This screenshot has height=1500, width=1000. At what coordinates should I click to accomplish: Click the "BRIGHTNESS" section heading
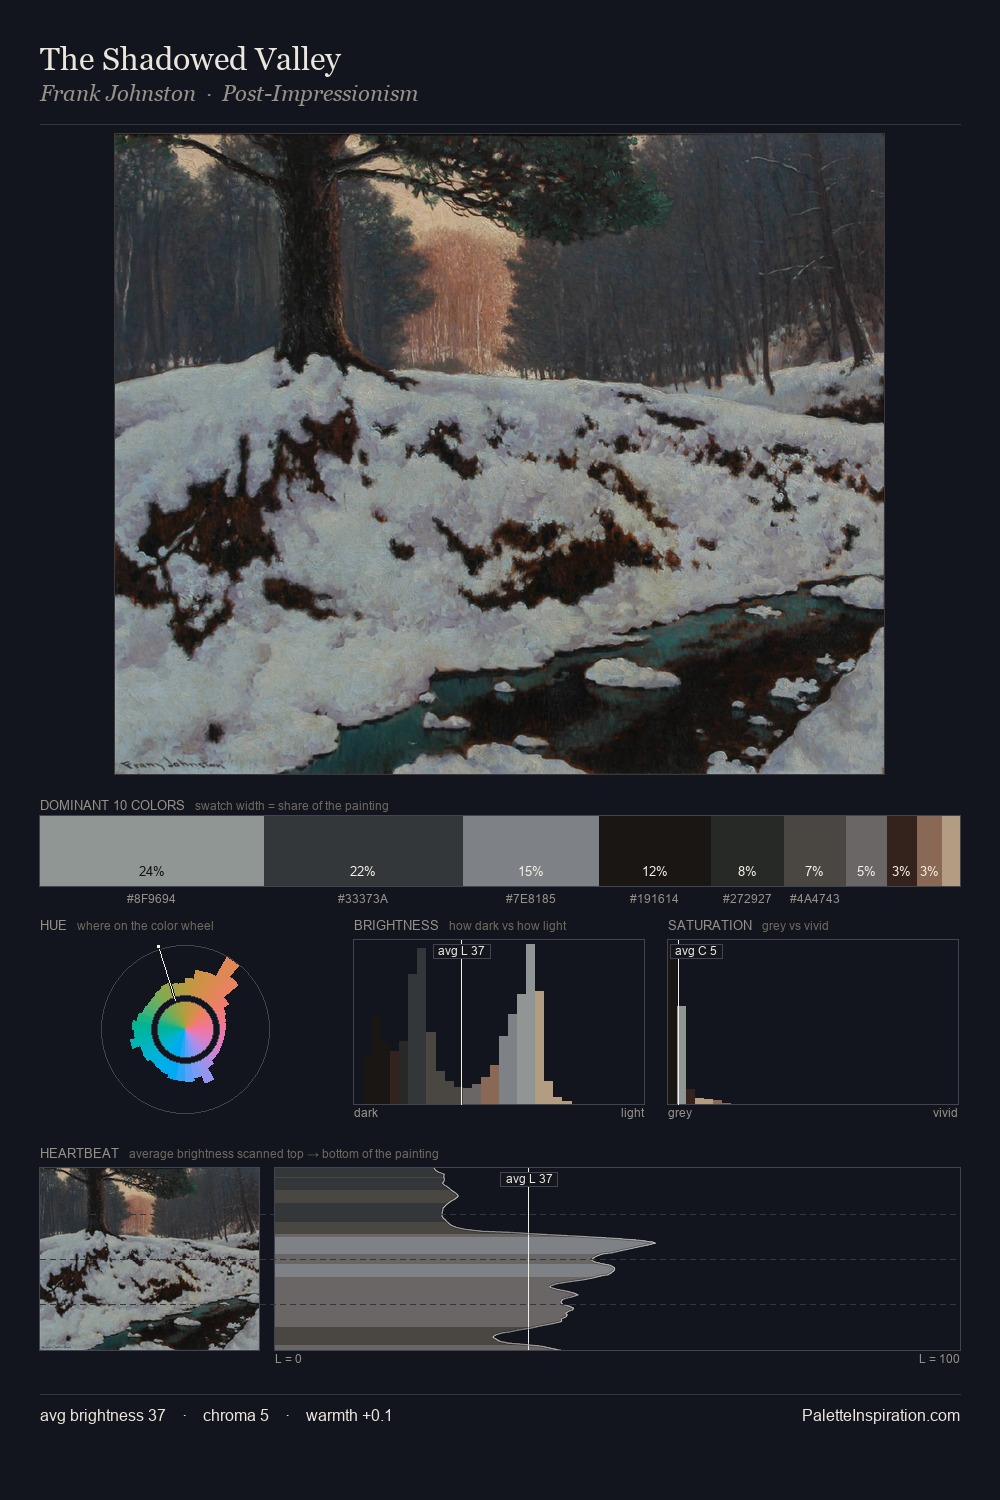tap(396, 925)
